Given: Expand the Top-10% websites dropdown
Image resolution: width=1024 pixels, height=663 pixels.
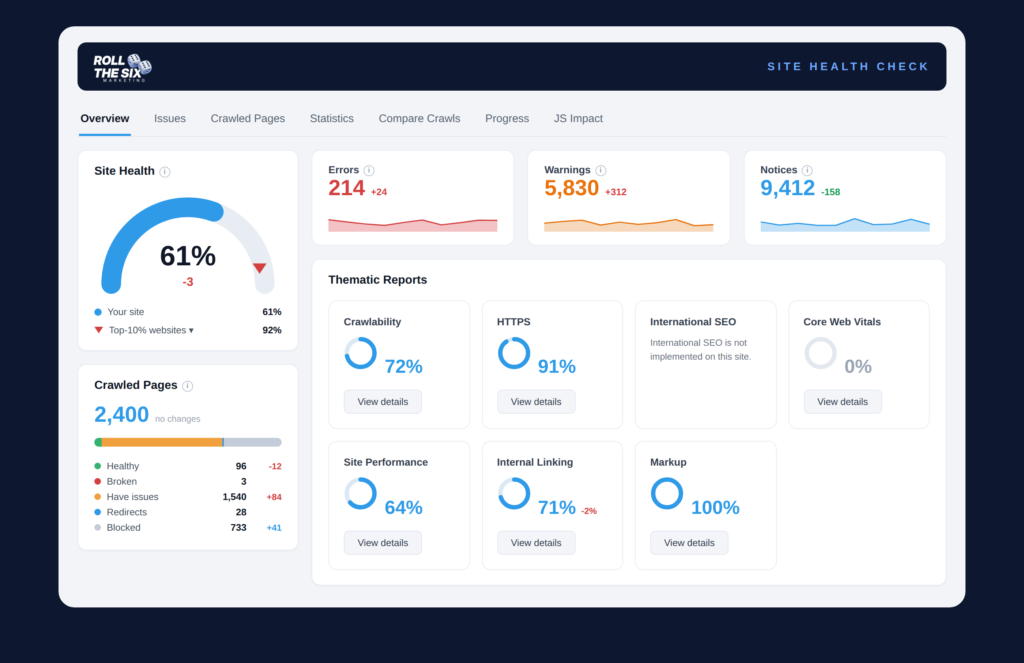Looking at the screenshot, I should pos(151,331).
